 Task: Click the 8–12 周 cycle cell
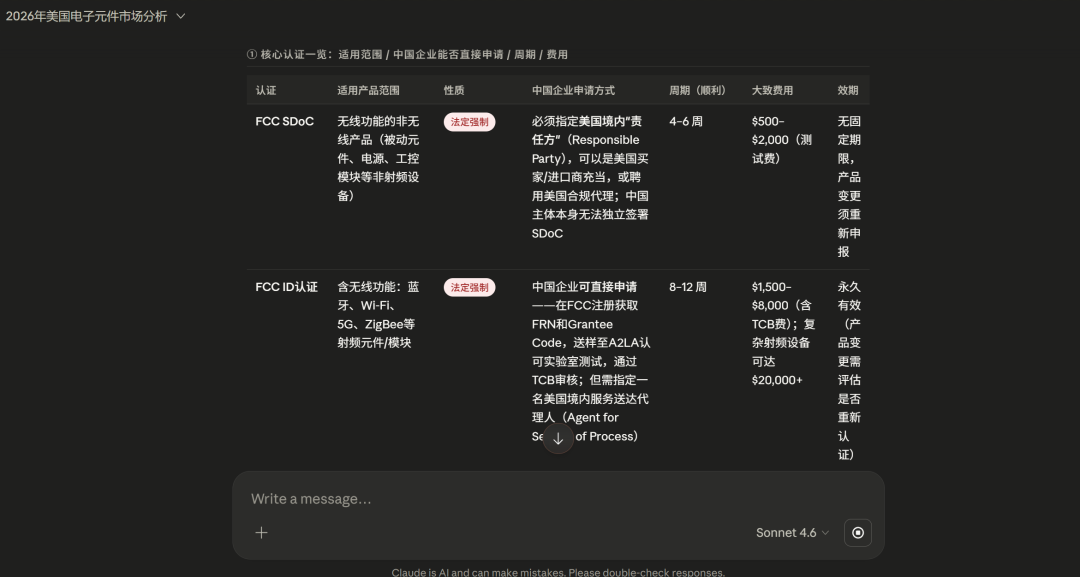tap(687, 286)
